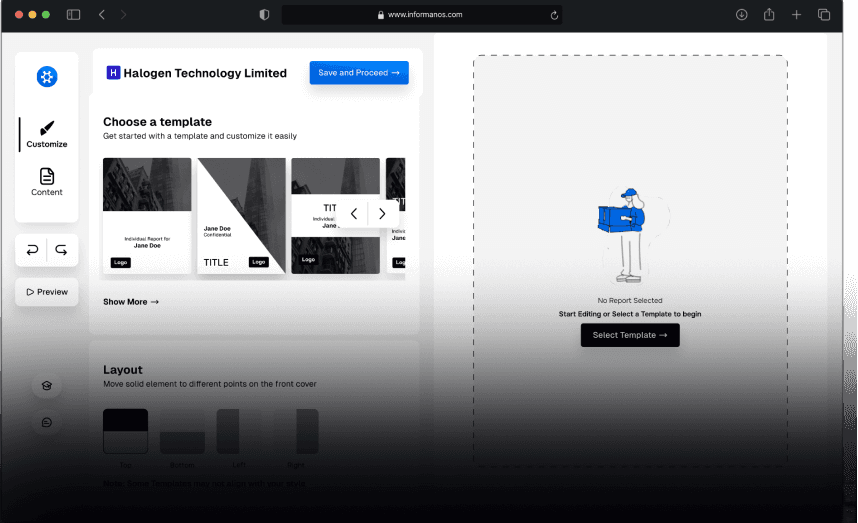Open the graduation cap tutorial icon
Image resolution: width=858 pixels, height=523 pixels.
pyautogui.click(x=47, y=386)
